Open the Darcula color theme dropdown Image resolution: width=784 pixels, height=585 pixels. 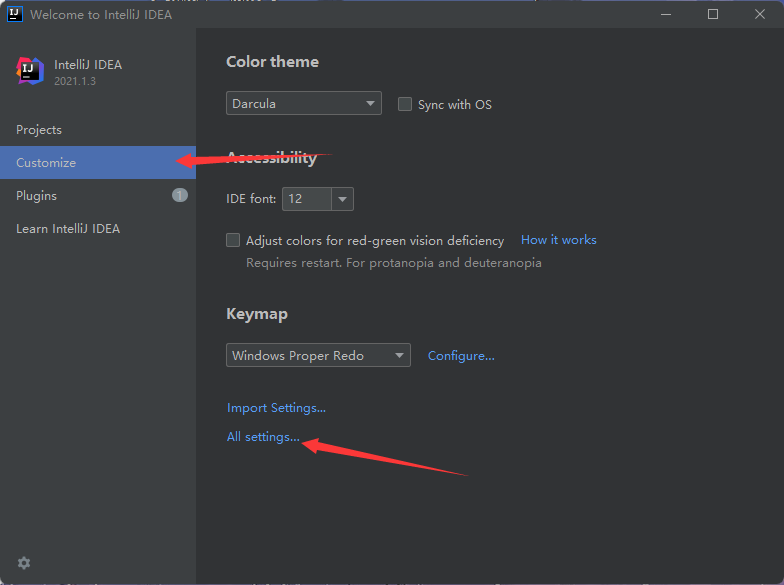point(304,103)
